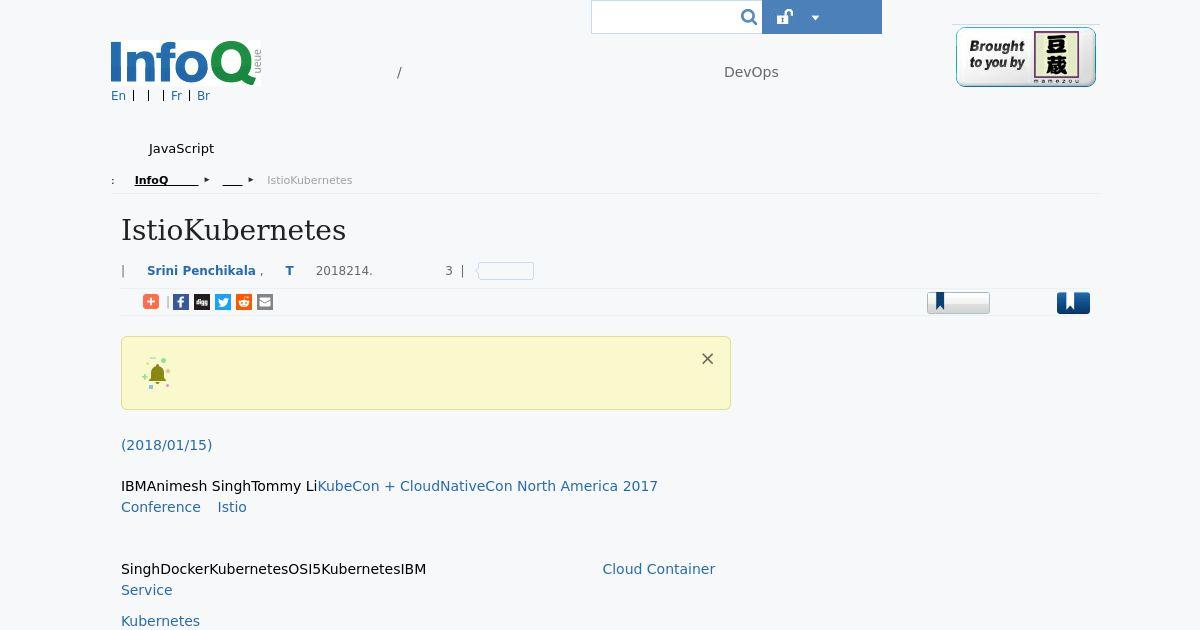Open the Kubernetes link at bottom
The height and width of the screenshot is (630, 1200).
pos(160,621)
